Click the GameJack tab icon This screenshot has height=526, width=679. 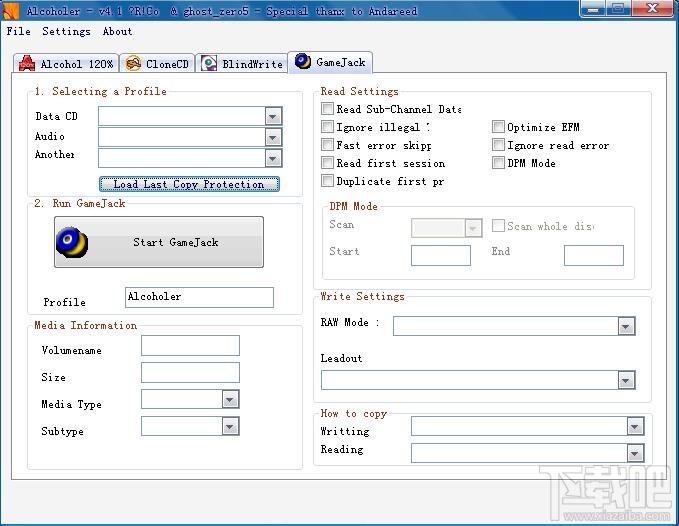(303, 61)
